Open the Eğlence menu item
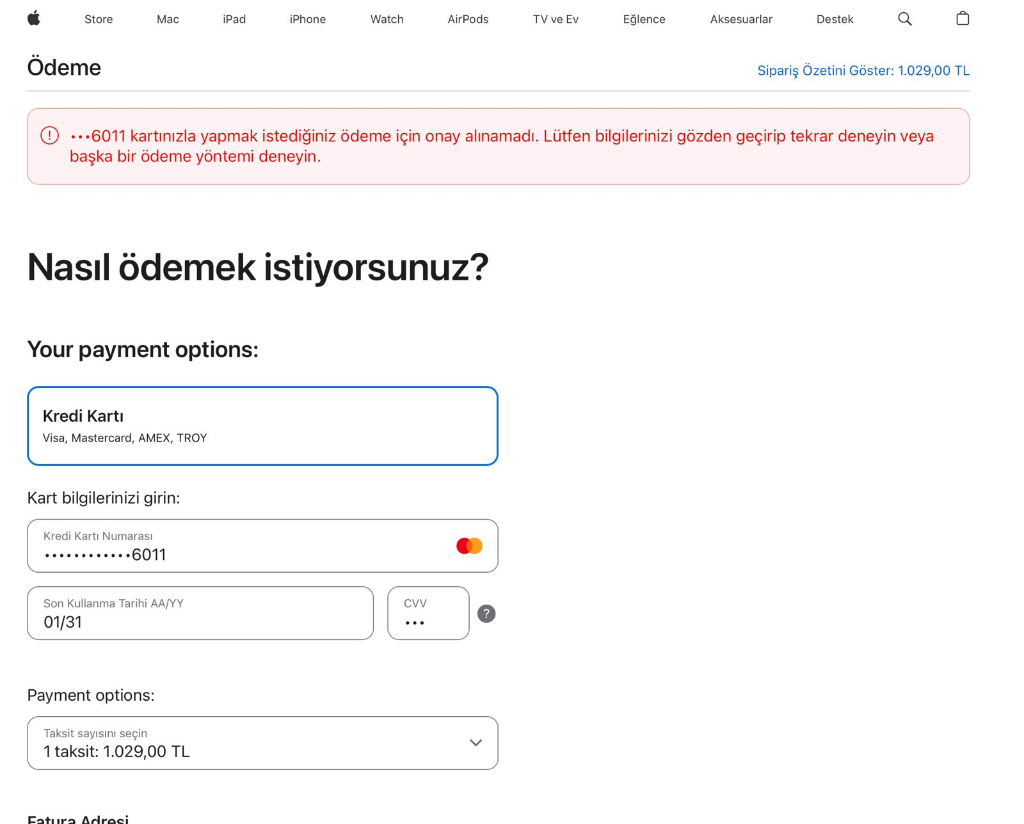Screen dimensions: 1024x824 click(x=643, y=18)
